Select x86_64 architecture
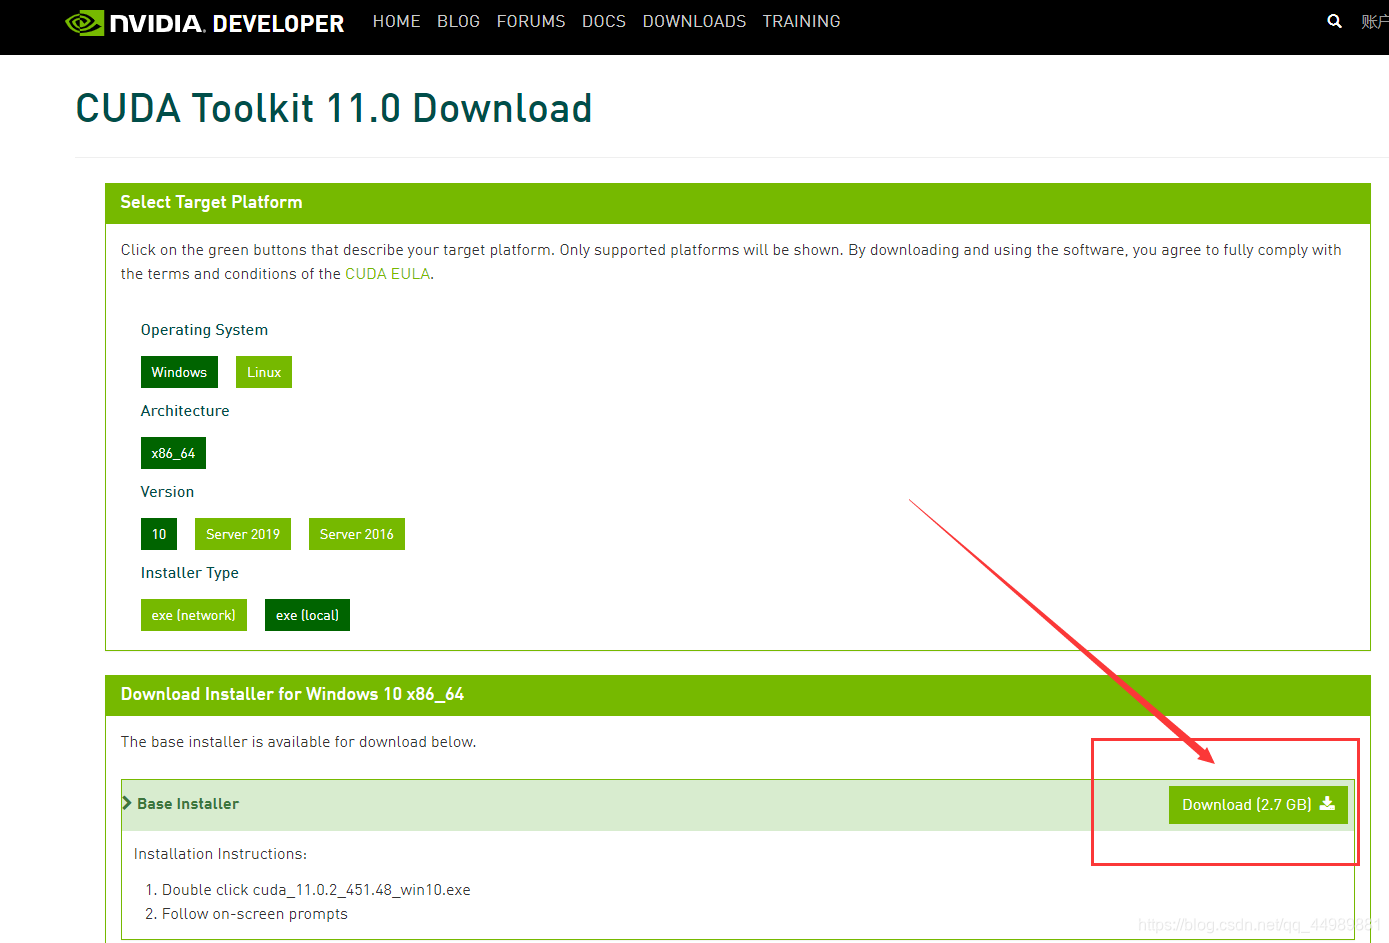The height and width of the screenshot is (943, 1389). click(173, 453)
